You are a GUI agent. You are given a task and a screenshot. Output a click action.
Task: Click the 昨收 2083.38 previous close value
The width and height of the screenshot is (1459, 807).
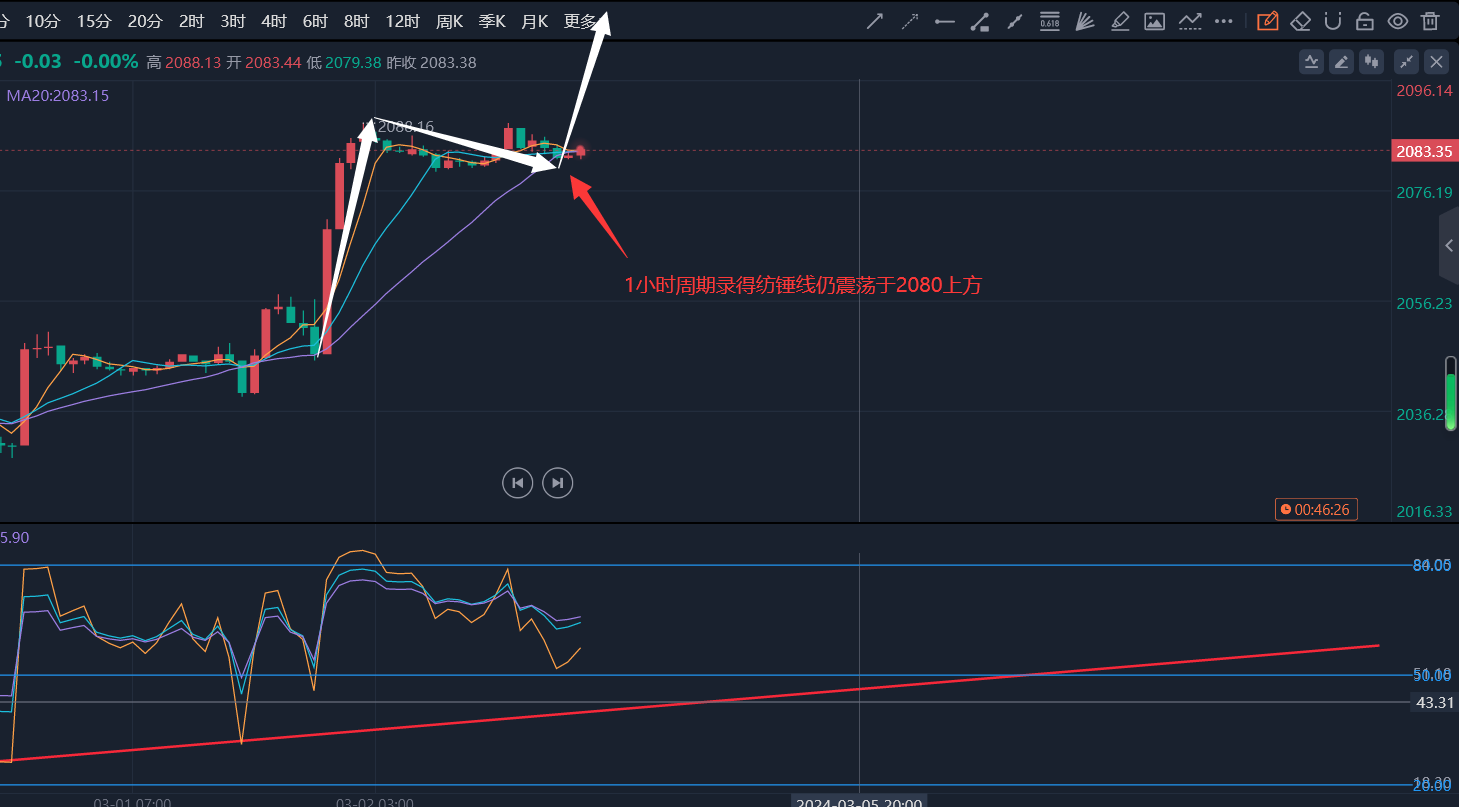pos(432,62)
